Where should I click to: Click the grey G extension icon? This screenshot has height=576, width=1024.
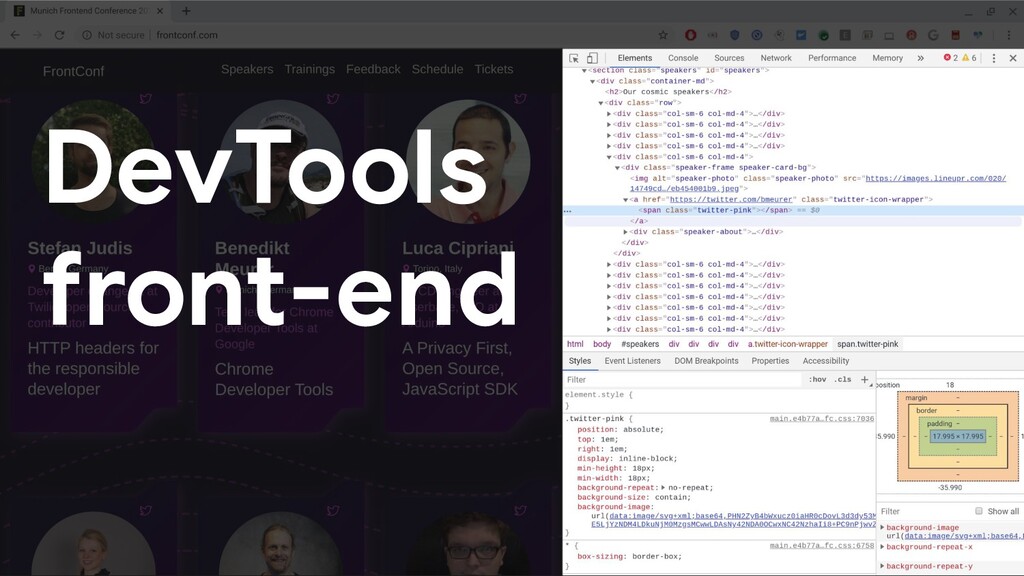coord(933,35)
